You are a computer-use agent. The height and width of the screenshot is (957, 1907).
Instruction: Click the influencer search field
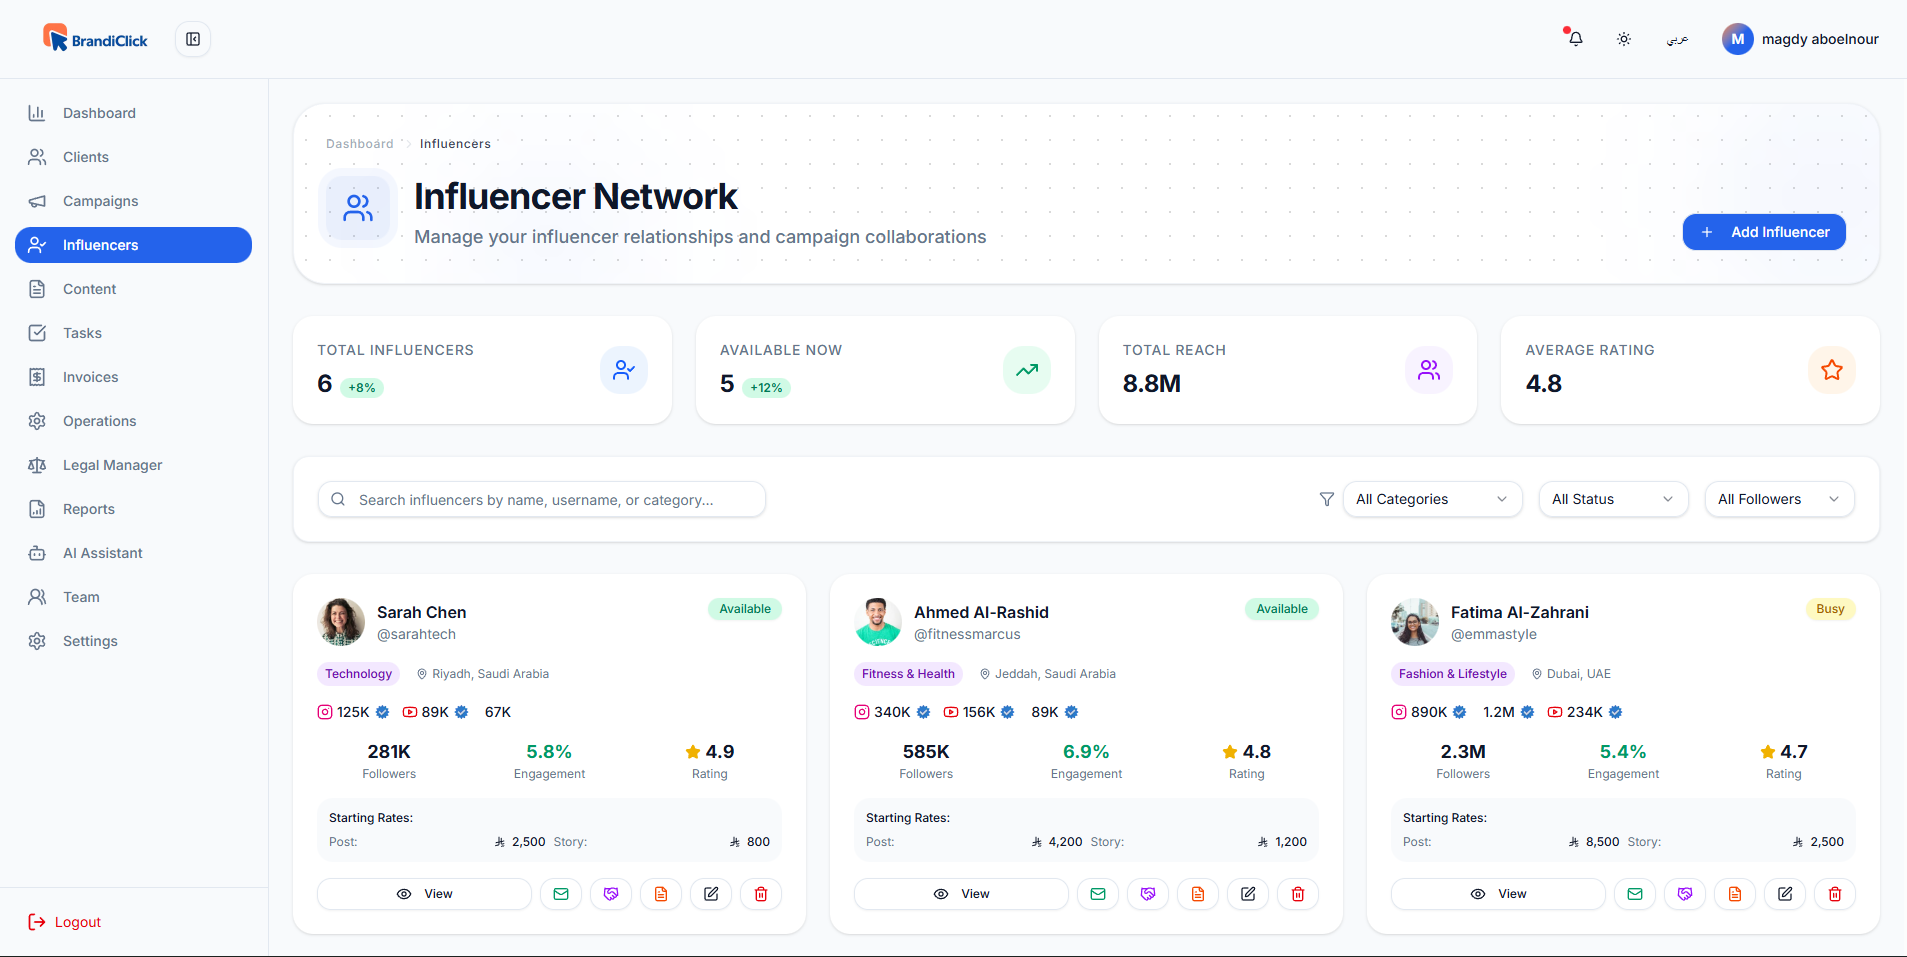click(x=541, y=499)
